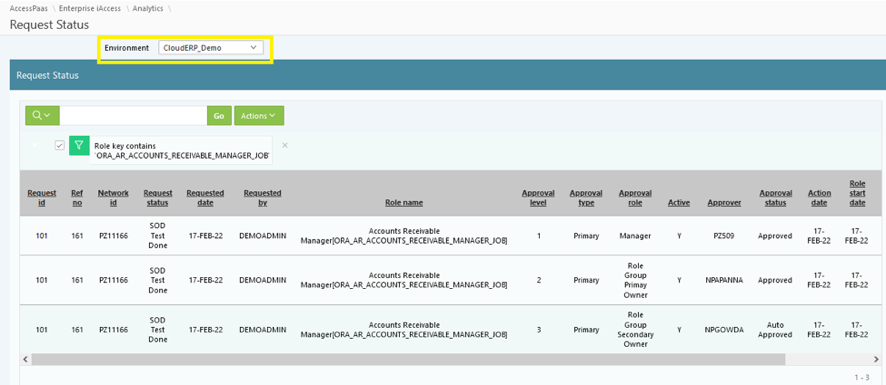This screenshot has width=886, height=385.
Task: Click the scrollbar right arrow
Action: [876, 360]
